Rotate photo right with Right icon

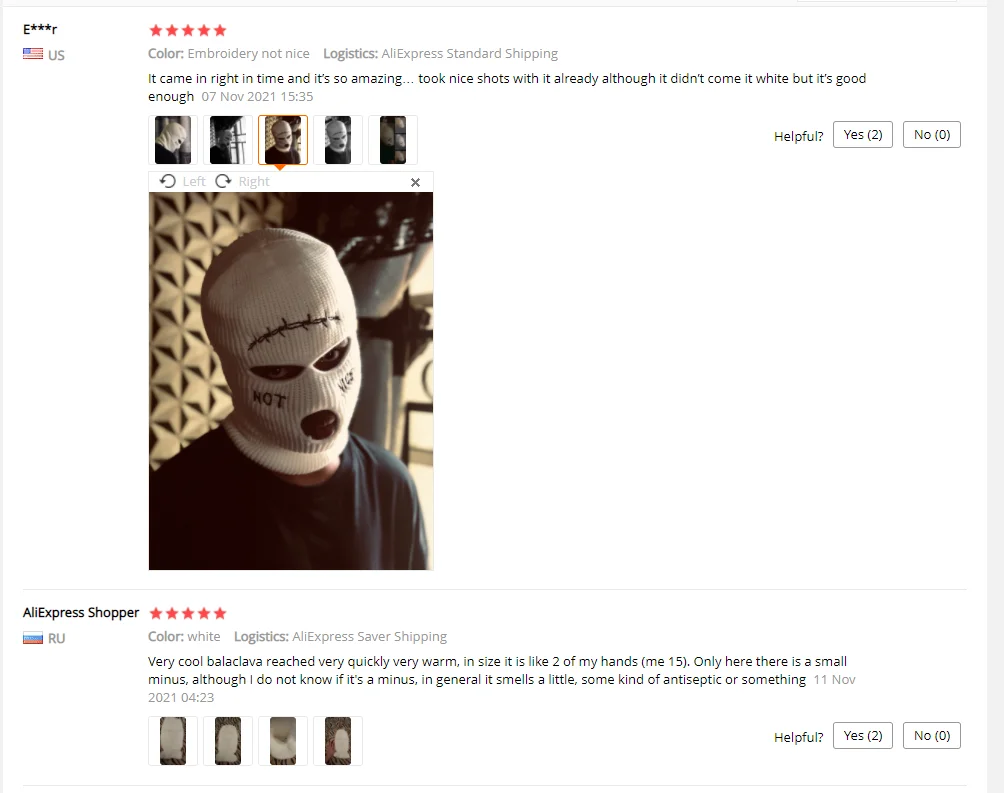tap(242, 181)
